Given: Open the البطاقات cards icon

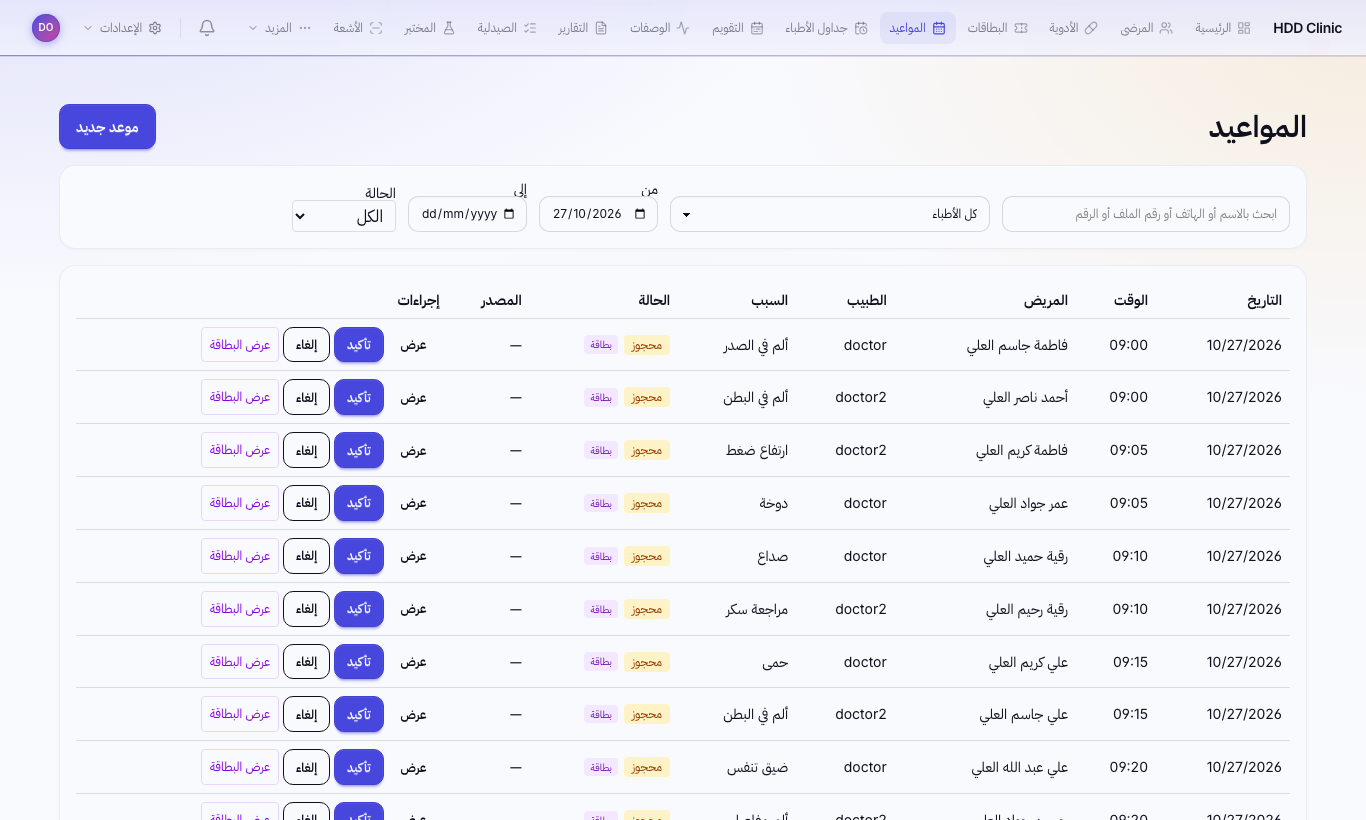Looking at the screenshot, I should click(1020, 28).
